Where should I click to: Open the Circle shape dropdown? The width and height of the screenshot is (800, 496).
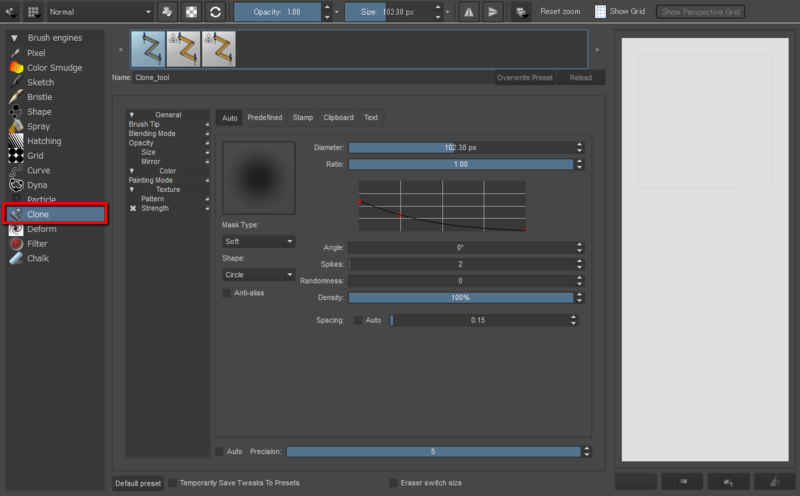click(259, 275)
